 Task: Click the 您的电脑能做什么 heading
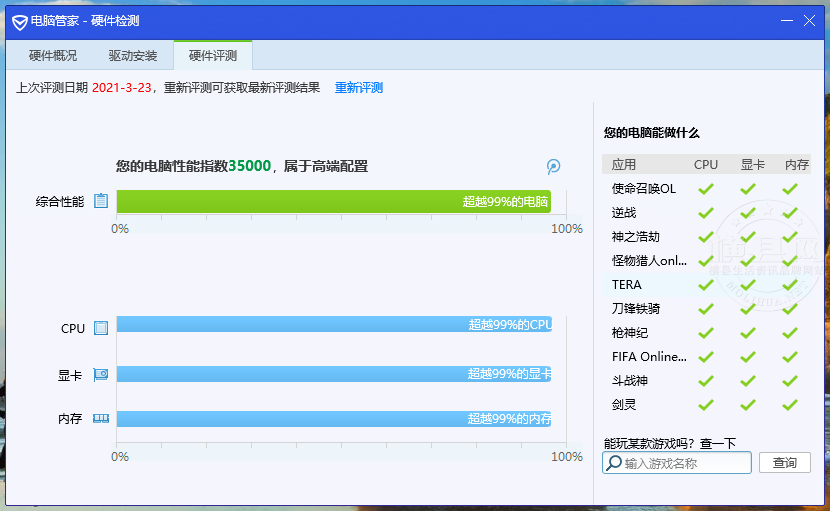[651, 132]
